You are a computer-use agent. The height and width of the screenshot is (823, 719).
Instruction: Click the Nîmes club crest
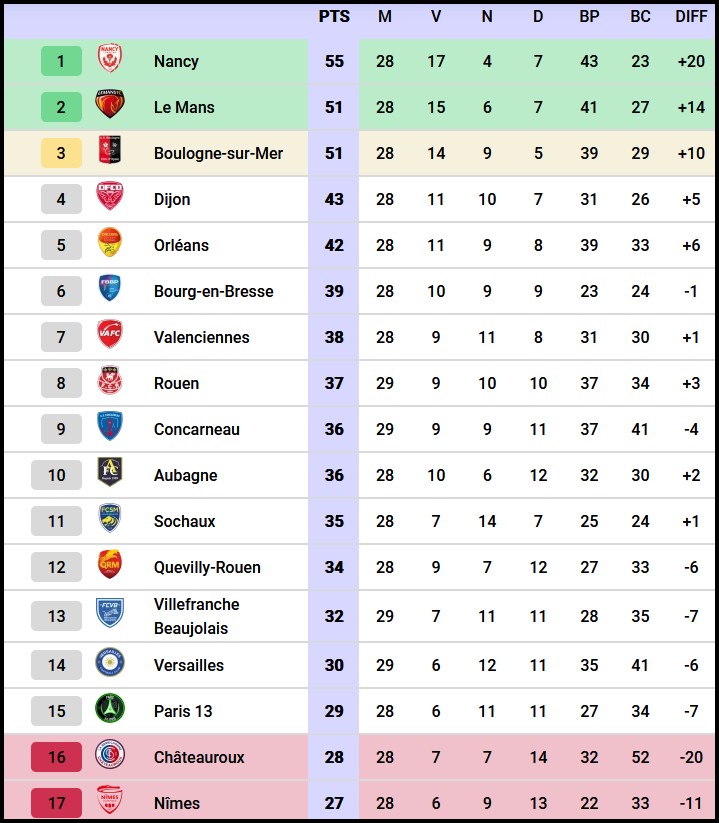coord(109,803)
